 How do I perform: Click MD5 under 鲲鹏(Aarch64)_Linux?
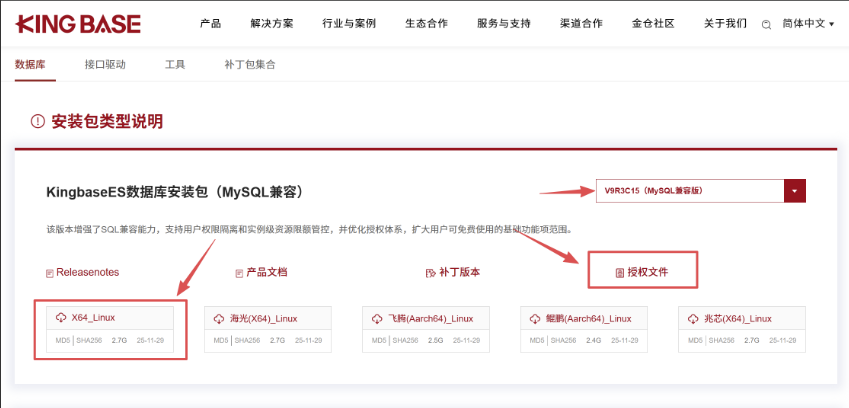click(536, 341)
